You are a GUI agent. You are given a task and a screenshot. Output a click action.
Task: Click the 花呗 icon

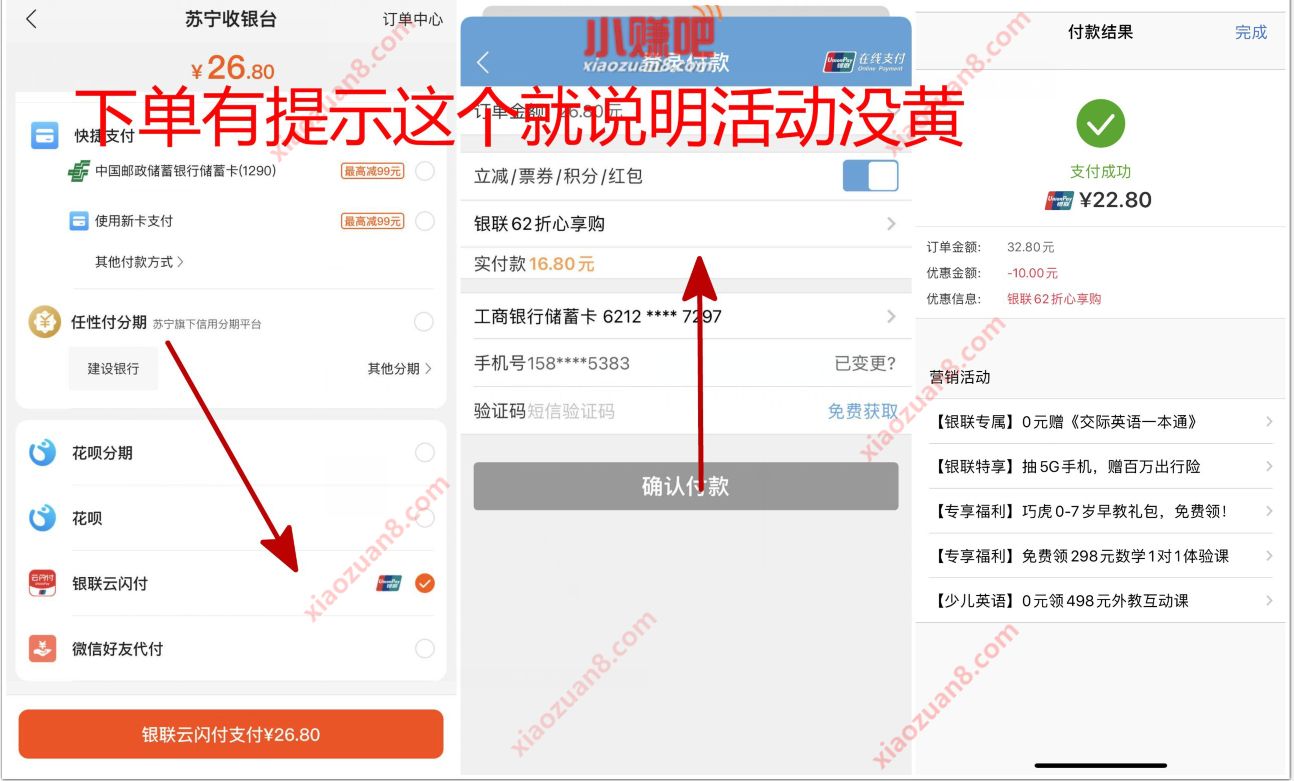(42, 518)
